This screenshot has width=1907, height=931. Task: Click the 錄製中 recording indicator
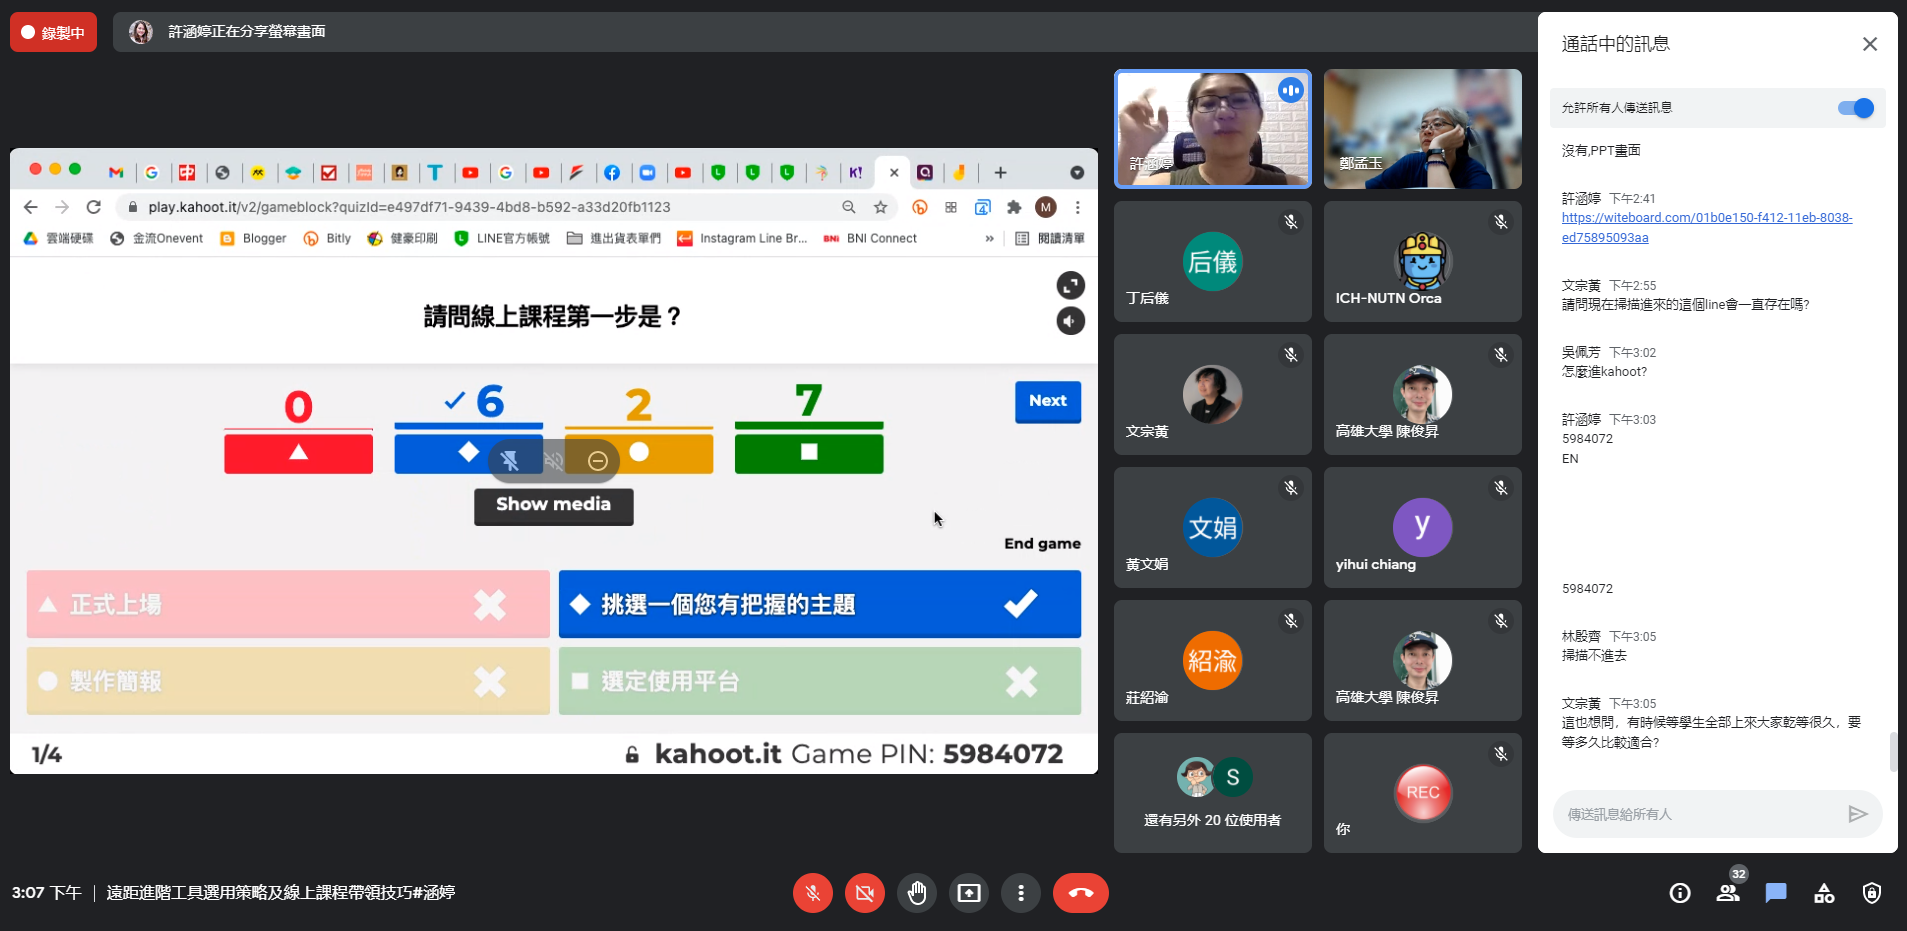click(54, 32)
